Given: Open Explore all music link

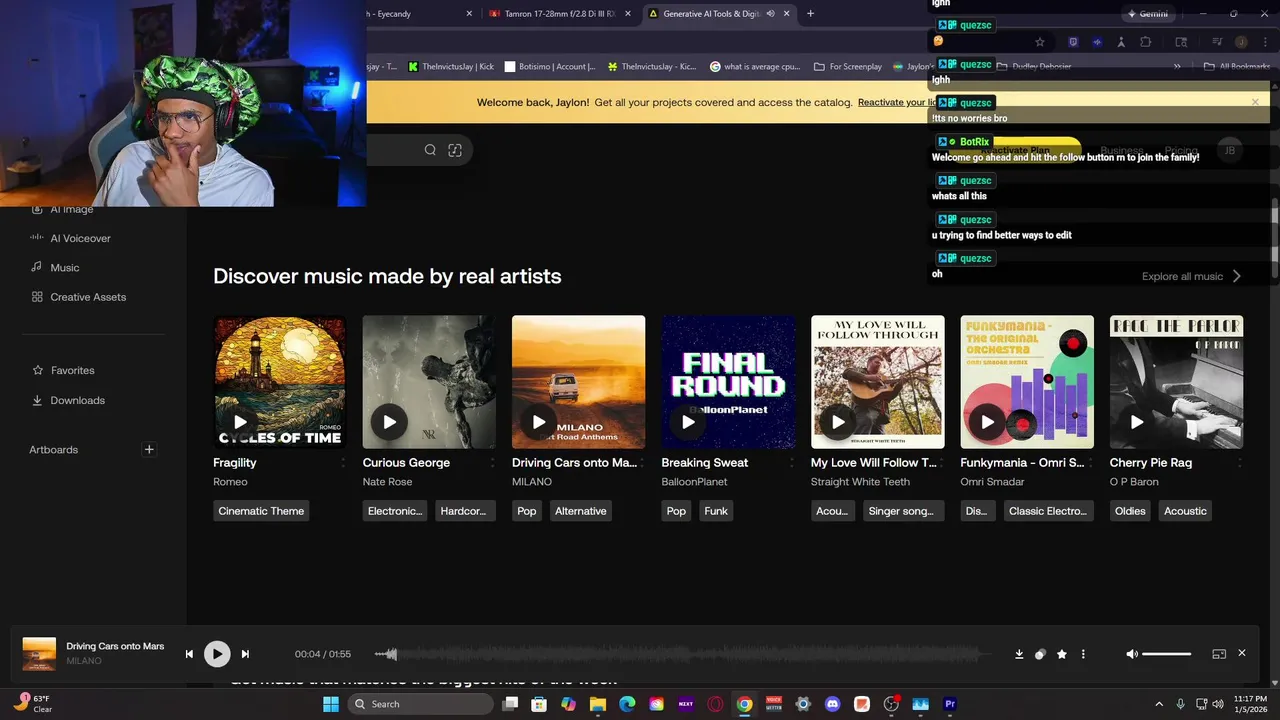Looking at the screenshot, I should pyautogui.click(x=1191, y=276).
